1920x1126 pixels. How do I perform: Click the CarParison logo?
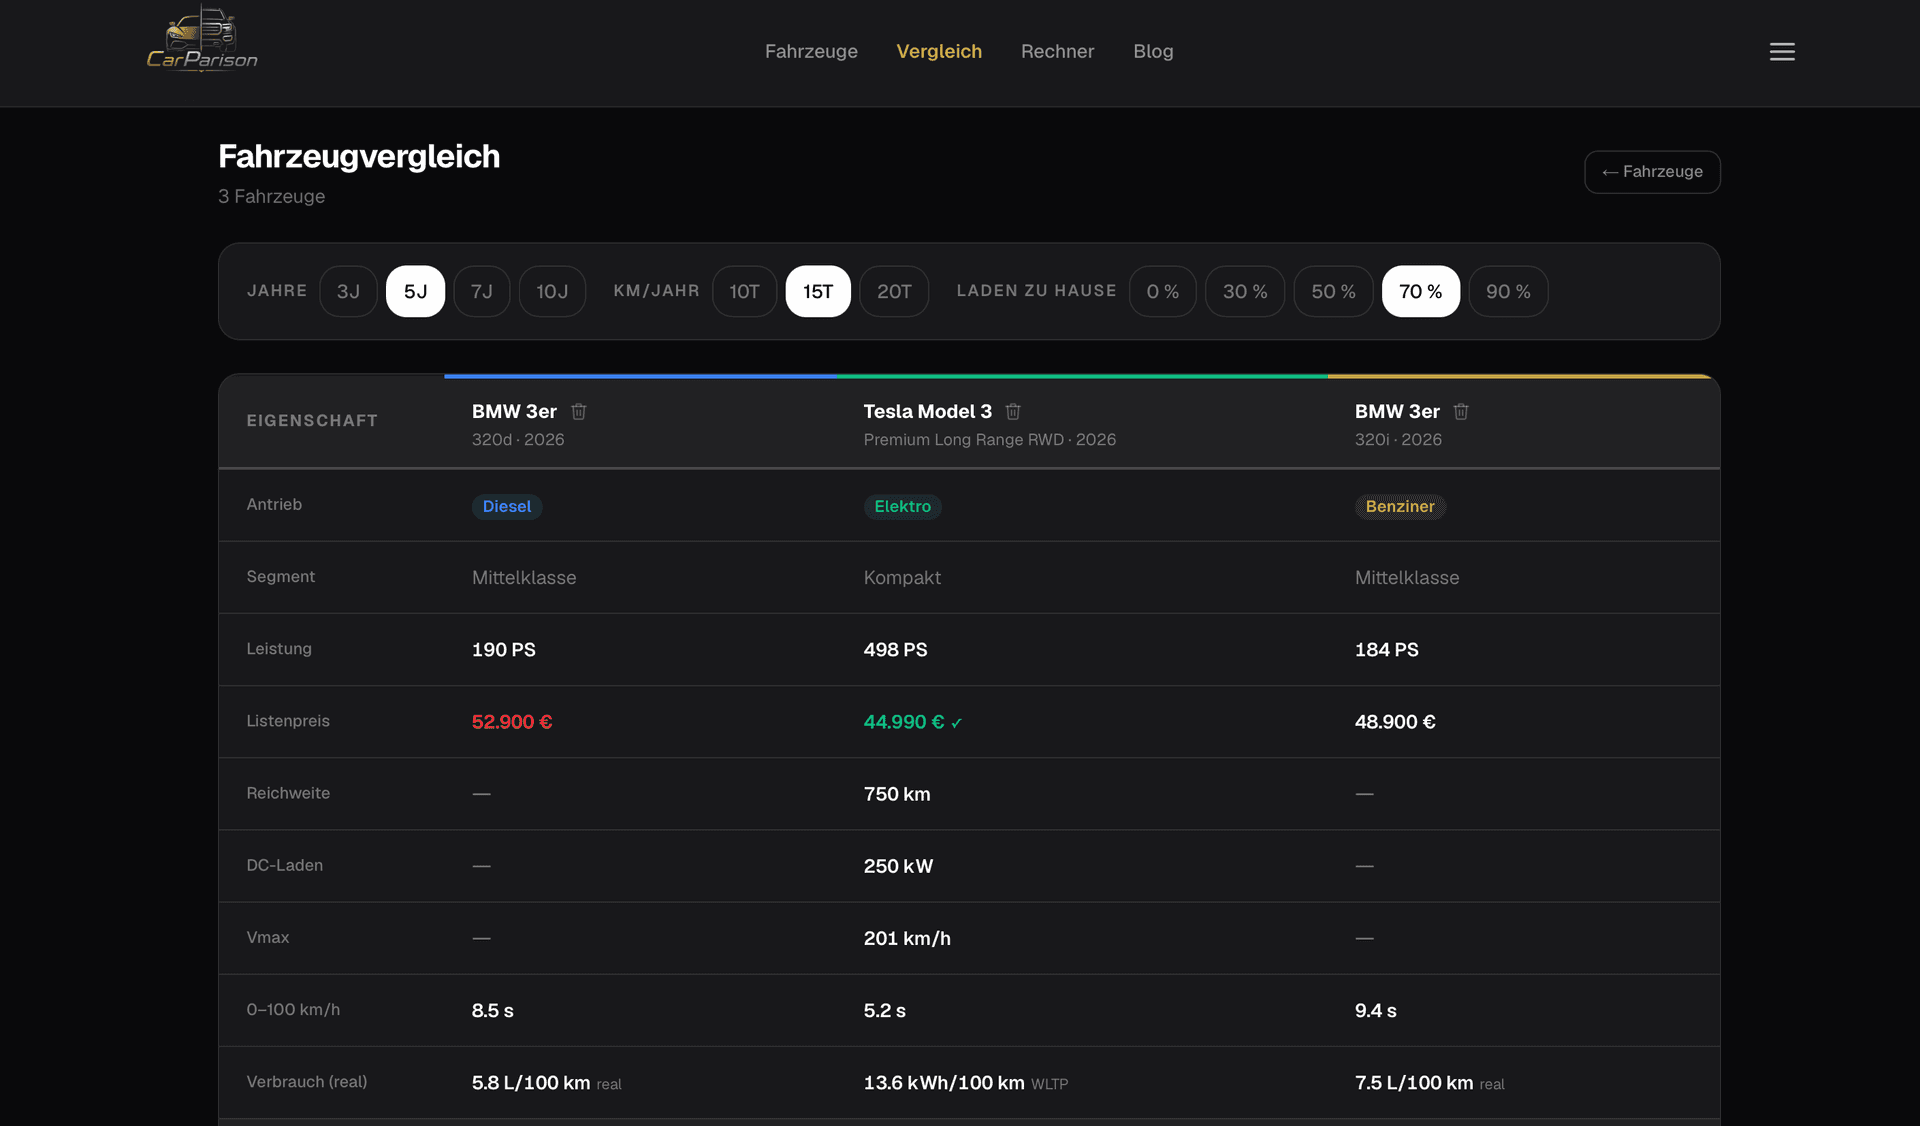coord(202,38)
